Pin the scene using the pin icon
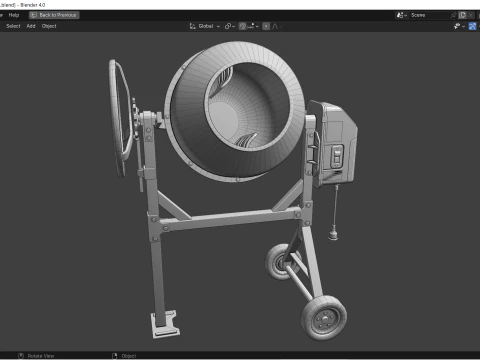 (x=453, y=15)
